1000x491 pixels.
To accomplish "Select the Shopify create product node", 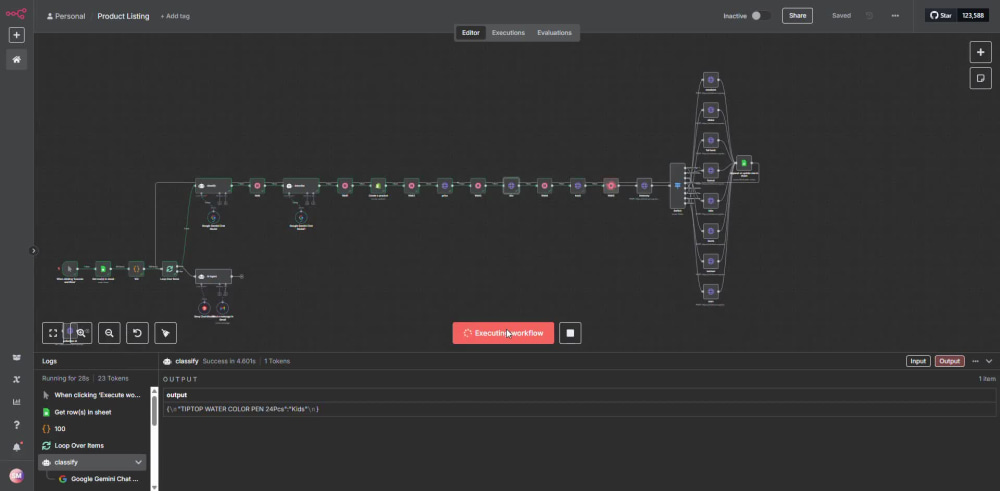I will tap(378, 186).
